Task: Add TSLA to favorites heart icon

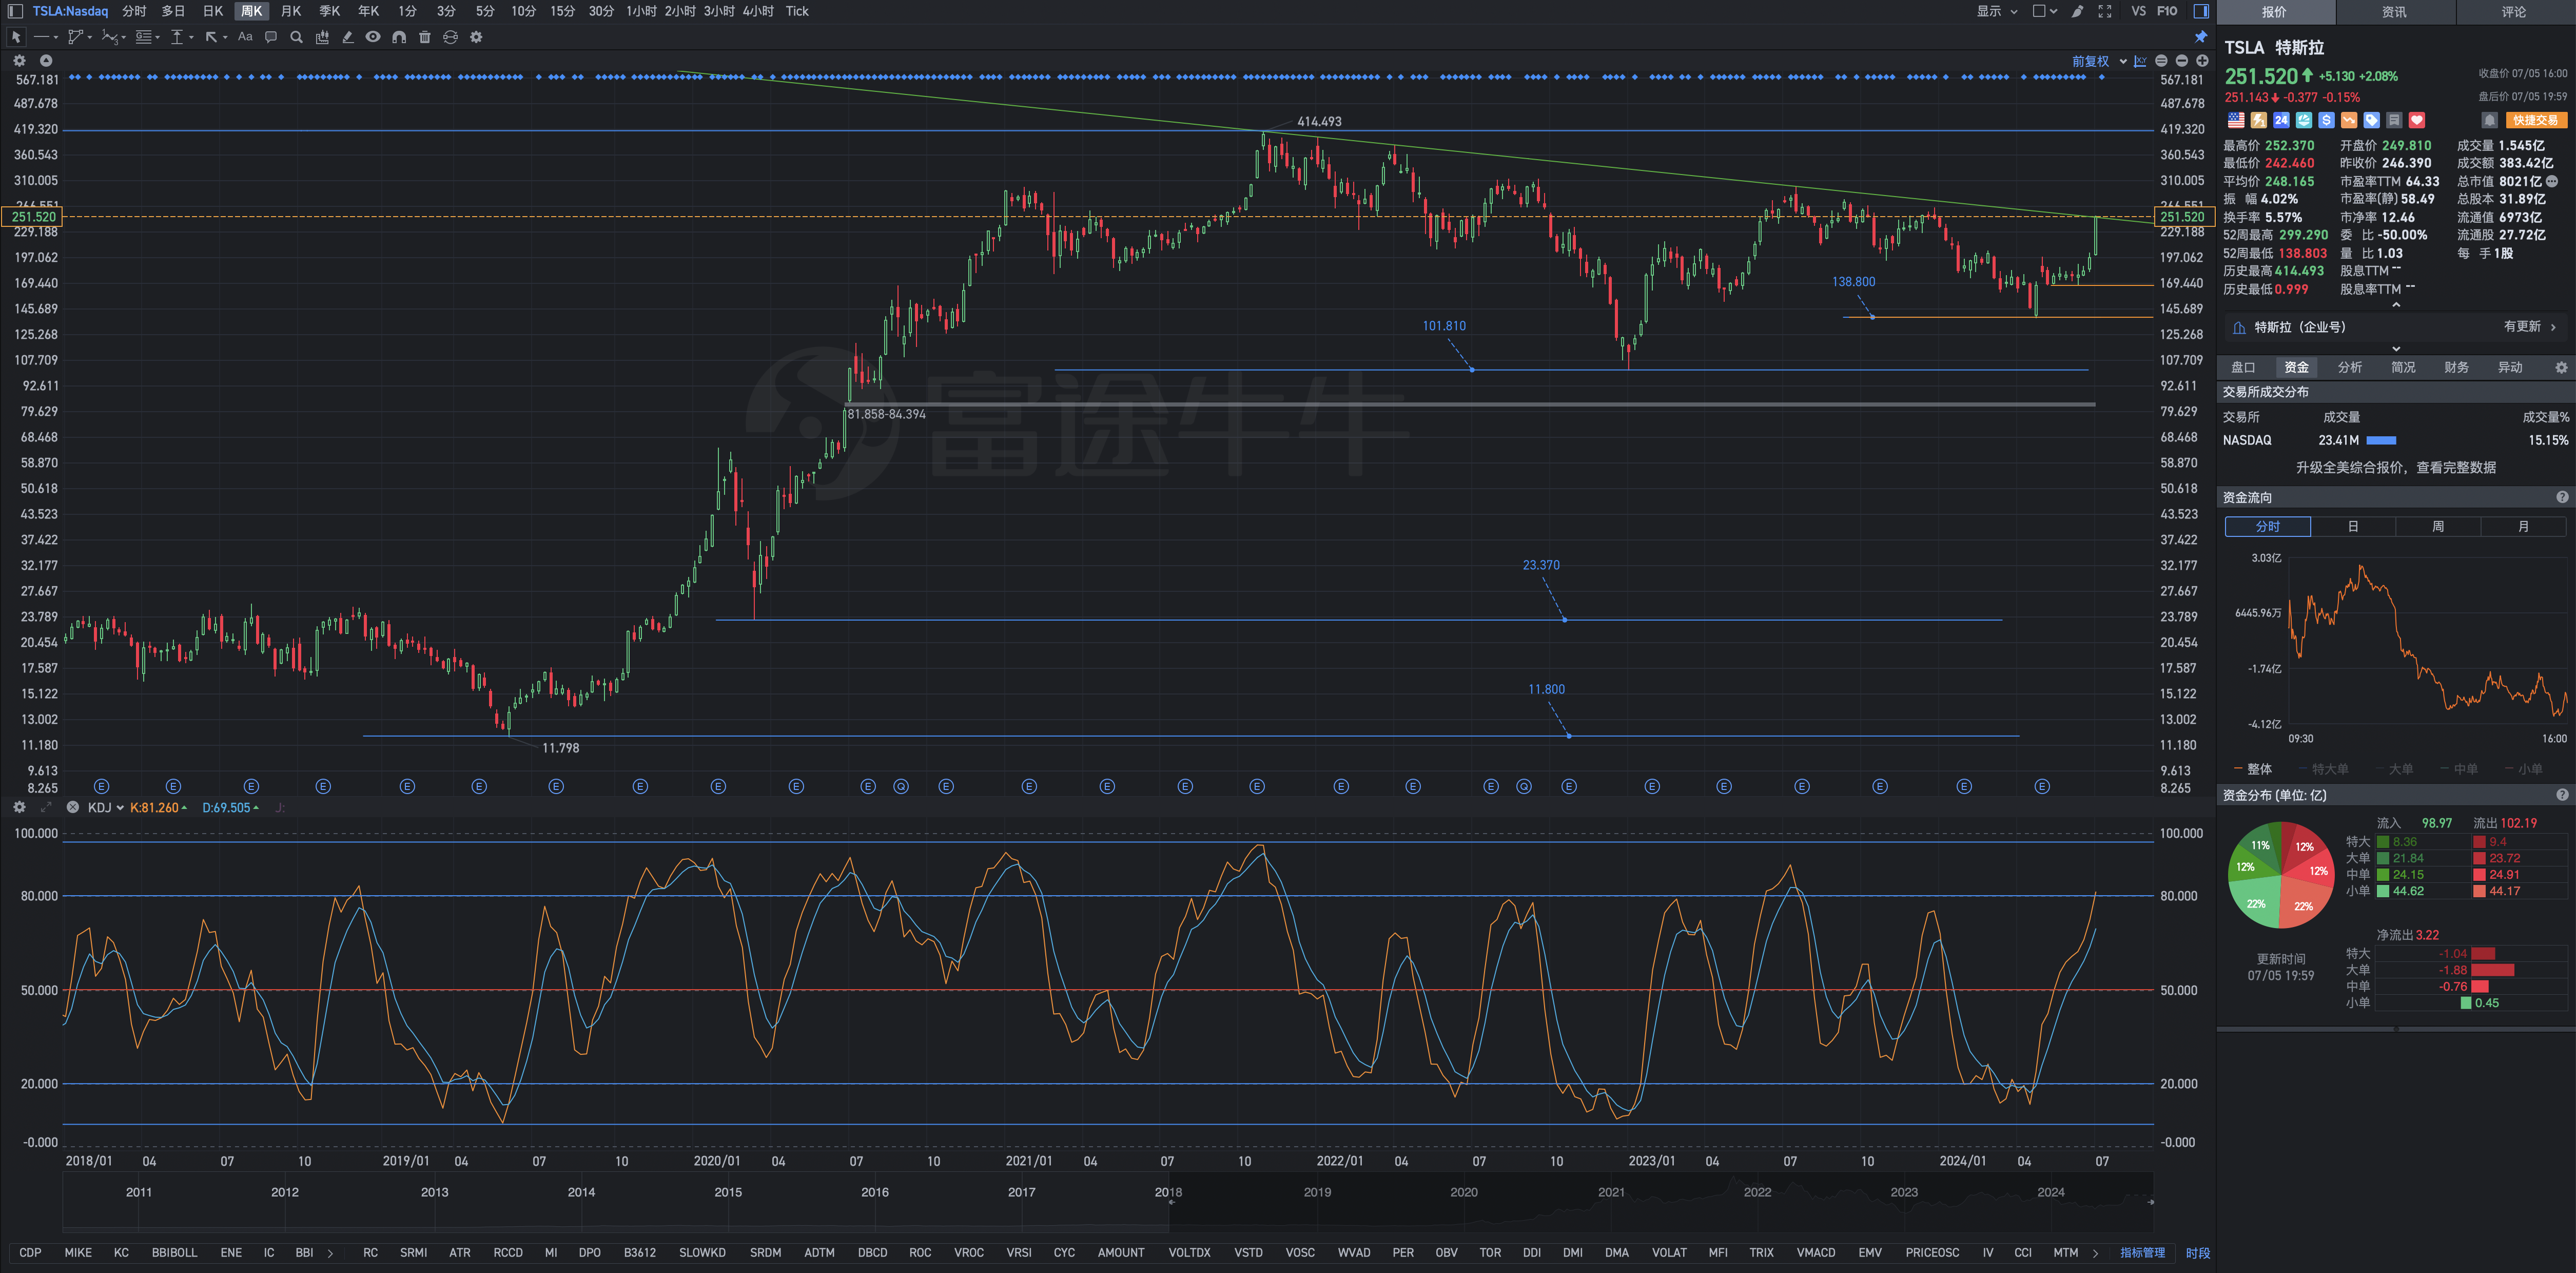Action: [x=2417, y=120]
